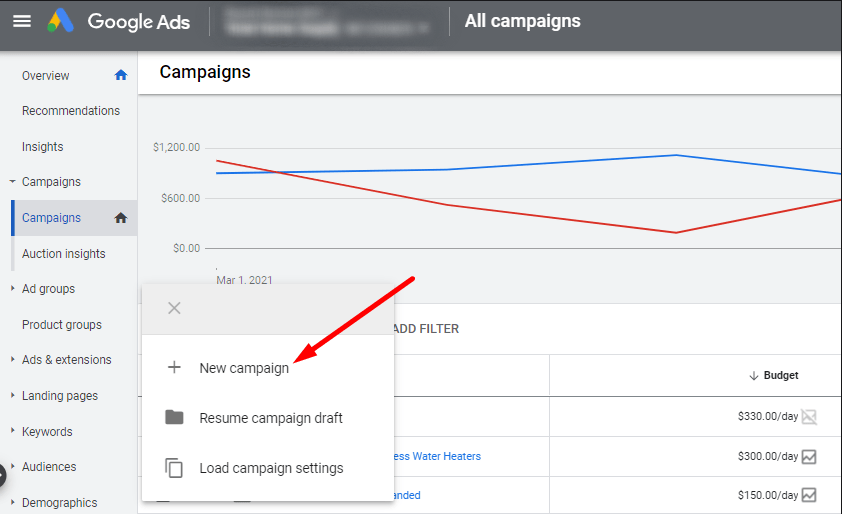842x514 pixels.
Task: Select Resume campaign draft
Action: pyautogui.click(x=271, y=418)
